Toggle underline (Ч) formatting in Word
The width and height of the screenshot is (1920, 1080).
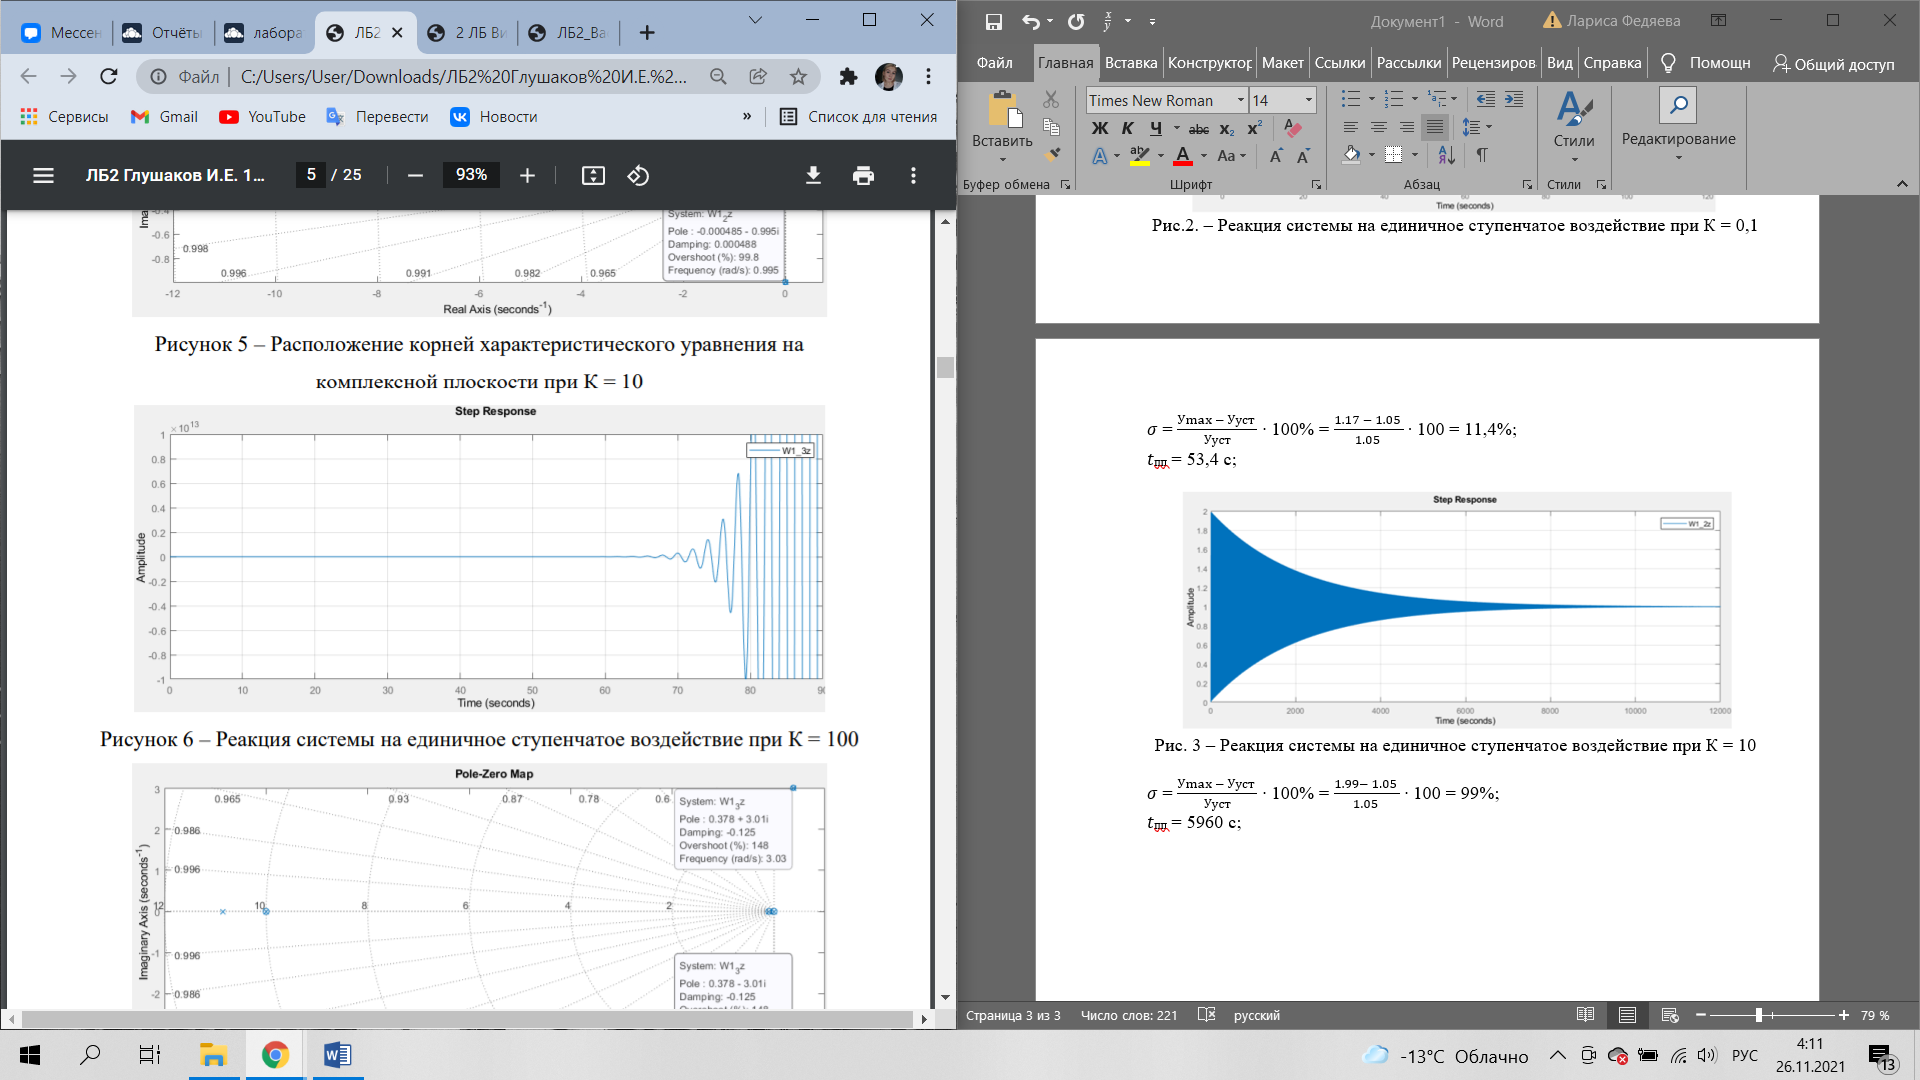pos(1156,128)
